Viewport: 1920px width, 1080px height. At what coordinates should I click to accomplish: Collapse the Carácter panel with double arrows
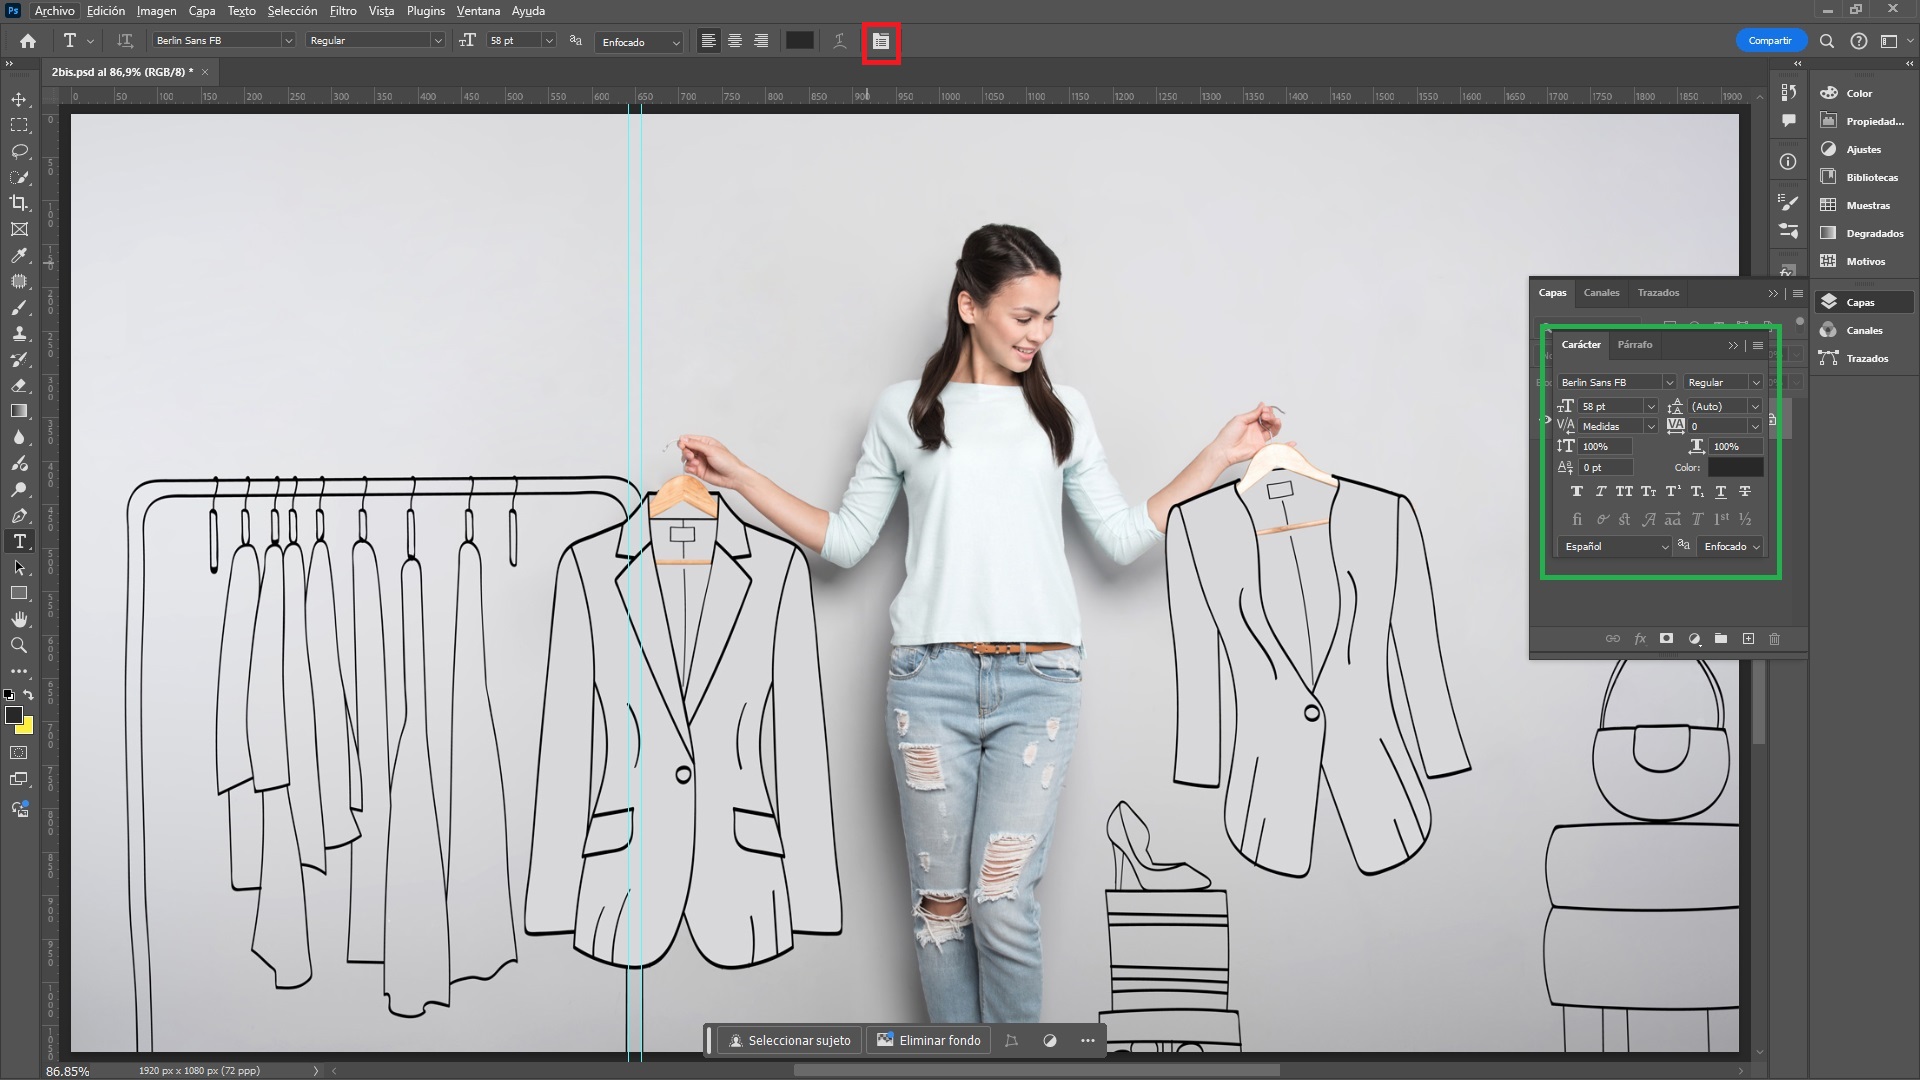tap(1733, 345)
